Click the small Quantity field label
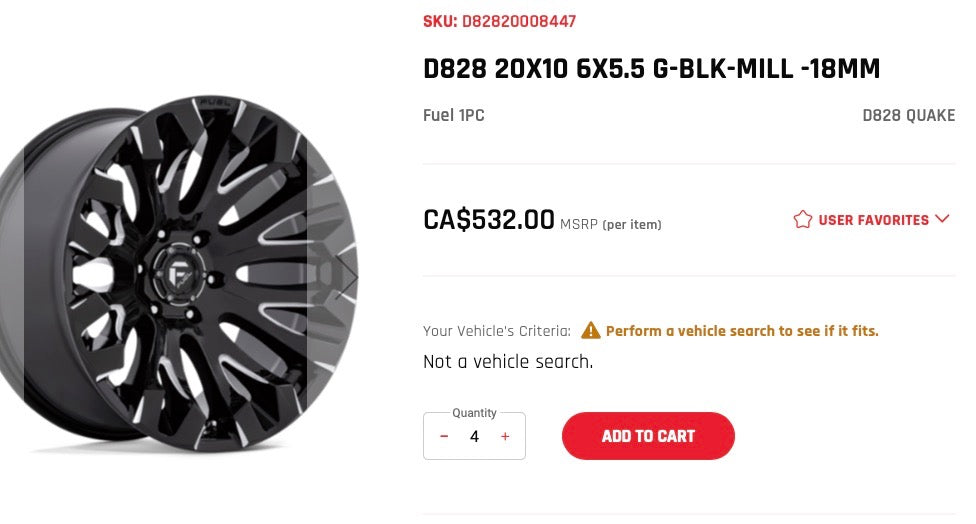 pos(474,413)
